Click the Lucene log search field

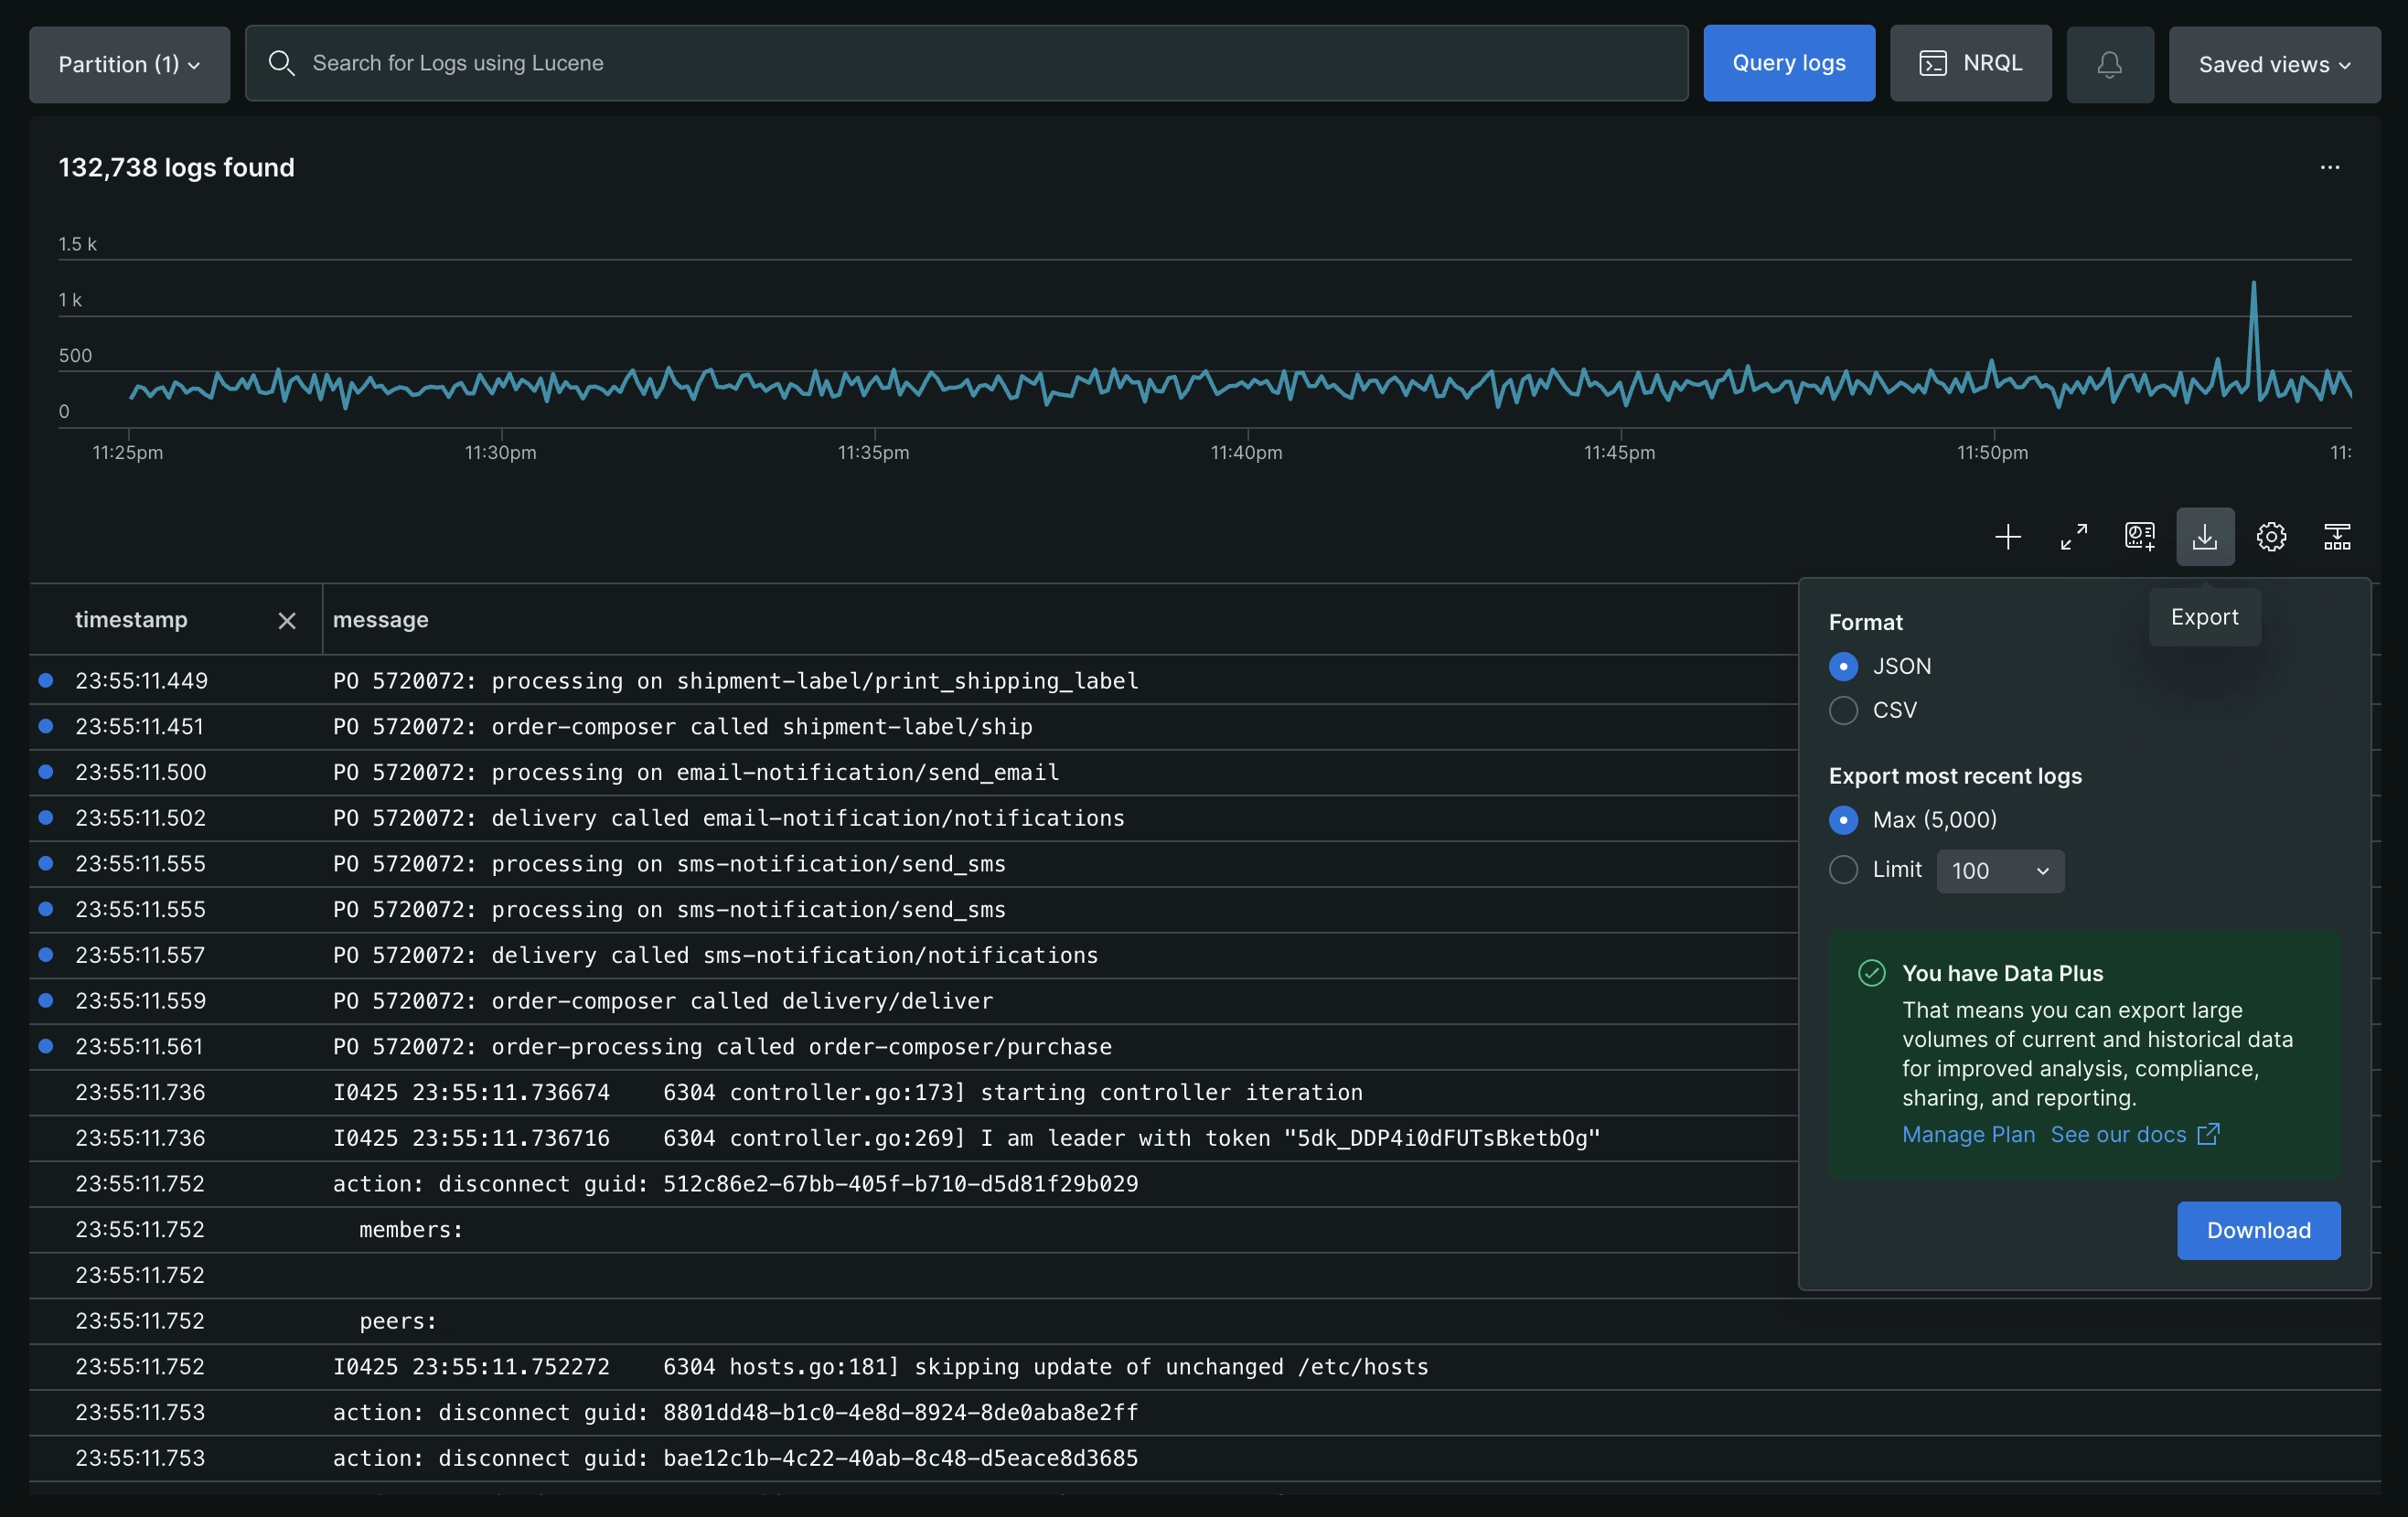coord(966,63)
